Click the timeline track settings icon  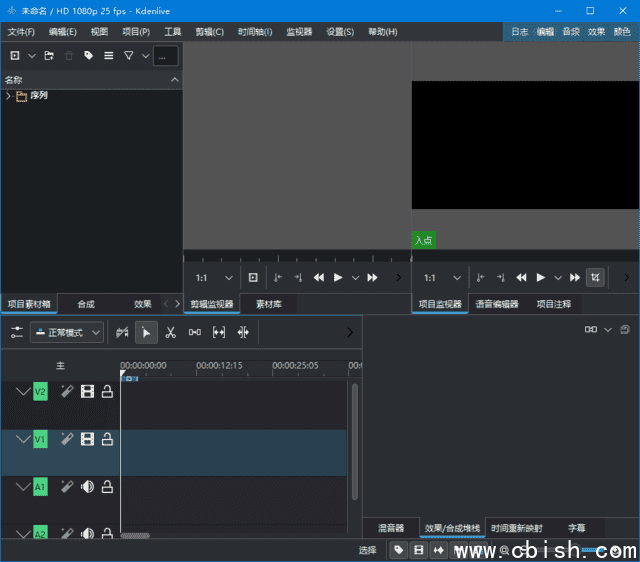17,332
